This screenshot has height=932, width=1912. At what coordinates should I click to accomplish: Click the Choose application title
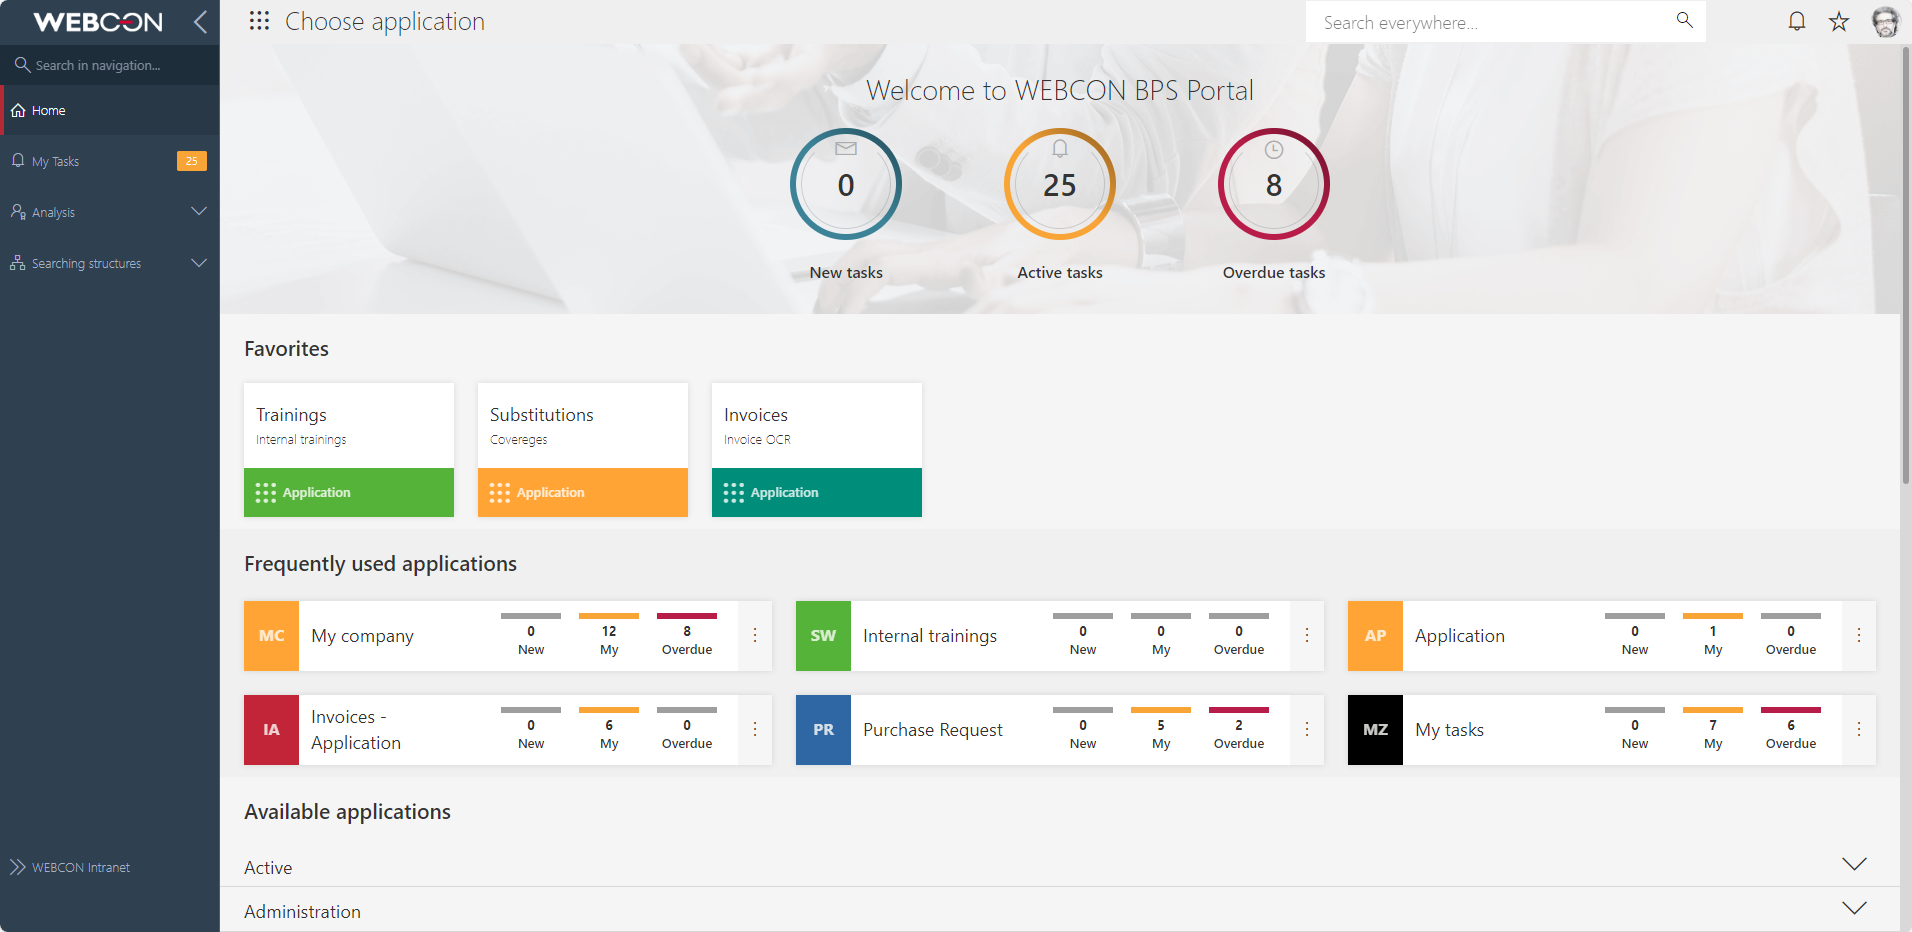click(x=385, y=22)
